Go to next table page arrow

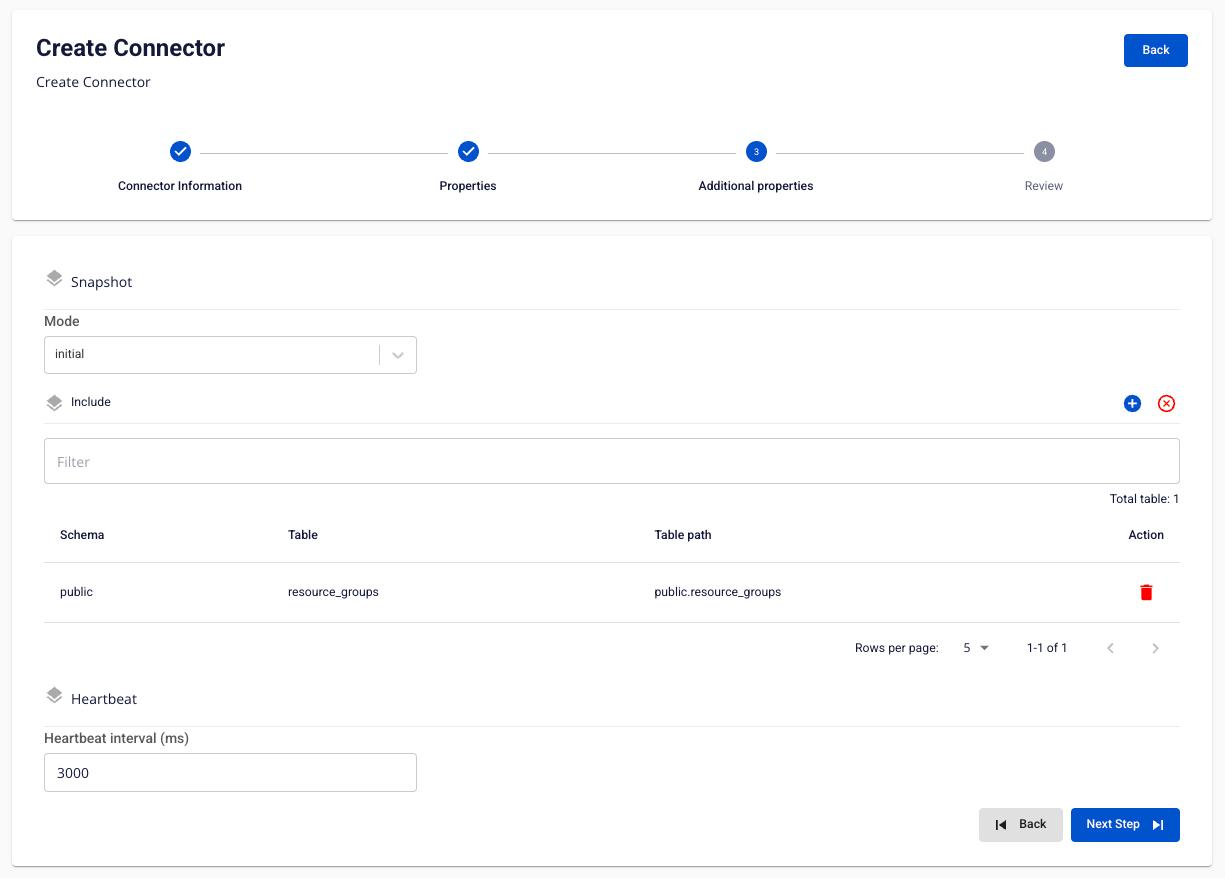[x=1155, y=648]
